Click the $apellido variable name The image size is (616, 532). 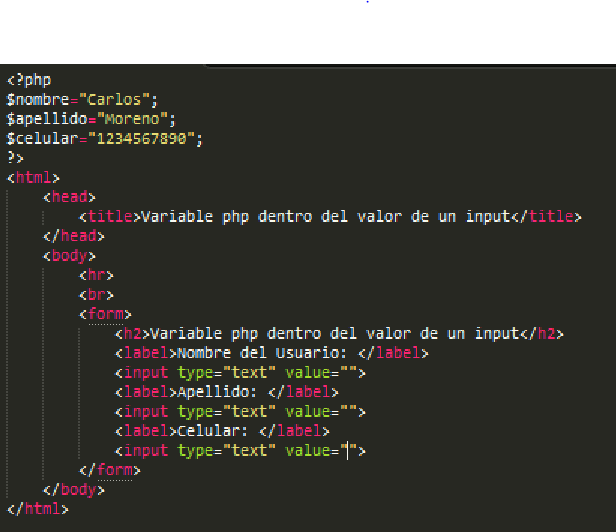47,119
